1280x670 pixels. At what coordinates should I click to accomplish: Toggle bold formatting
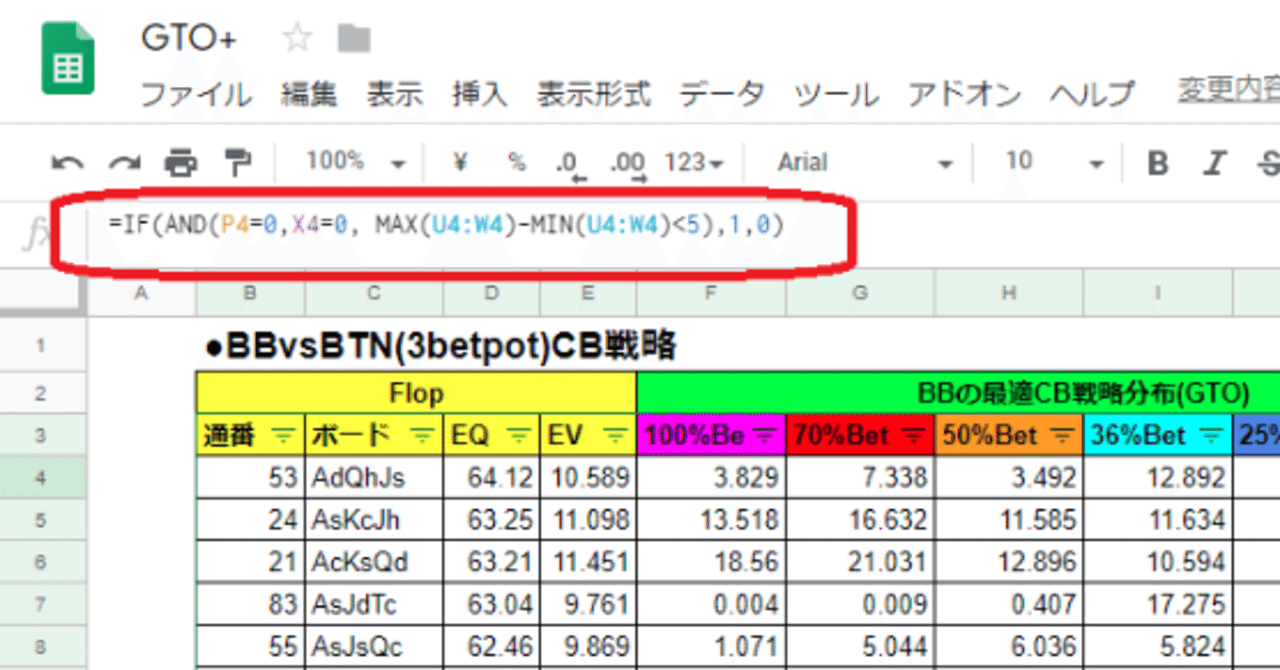(x=1155, y=161)
